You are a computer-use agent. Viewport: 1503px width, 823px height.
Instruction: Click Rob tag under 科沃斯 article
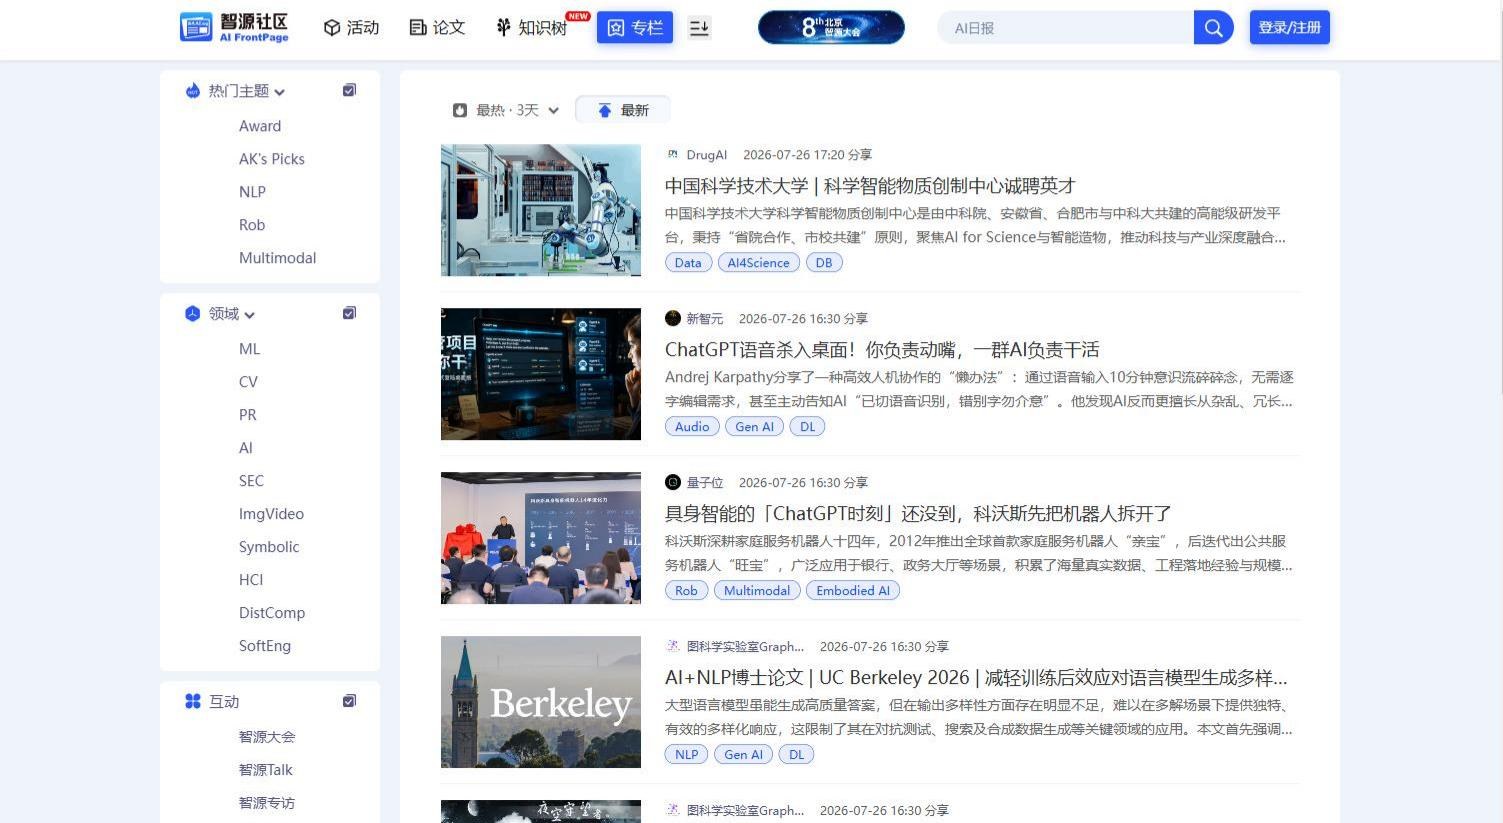[686, 591]
